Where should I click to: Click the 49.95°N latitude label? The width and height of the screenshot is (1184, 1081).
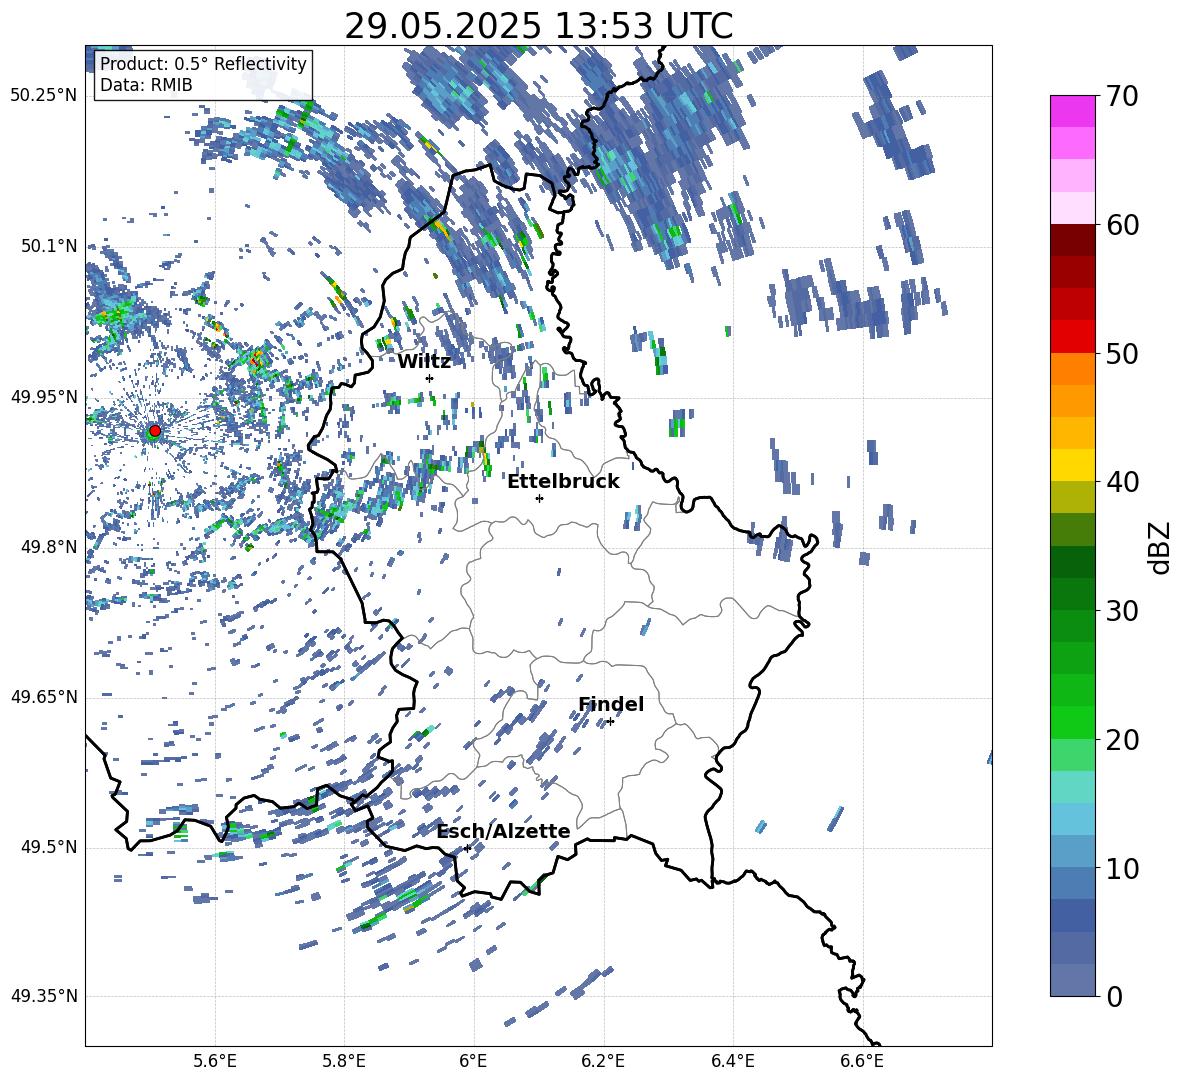44,396
